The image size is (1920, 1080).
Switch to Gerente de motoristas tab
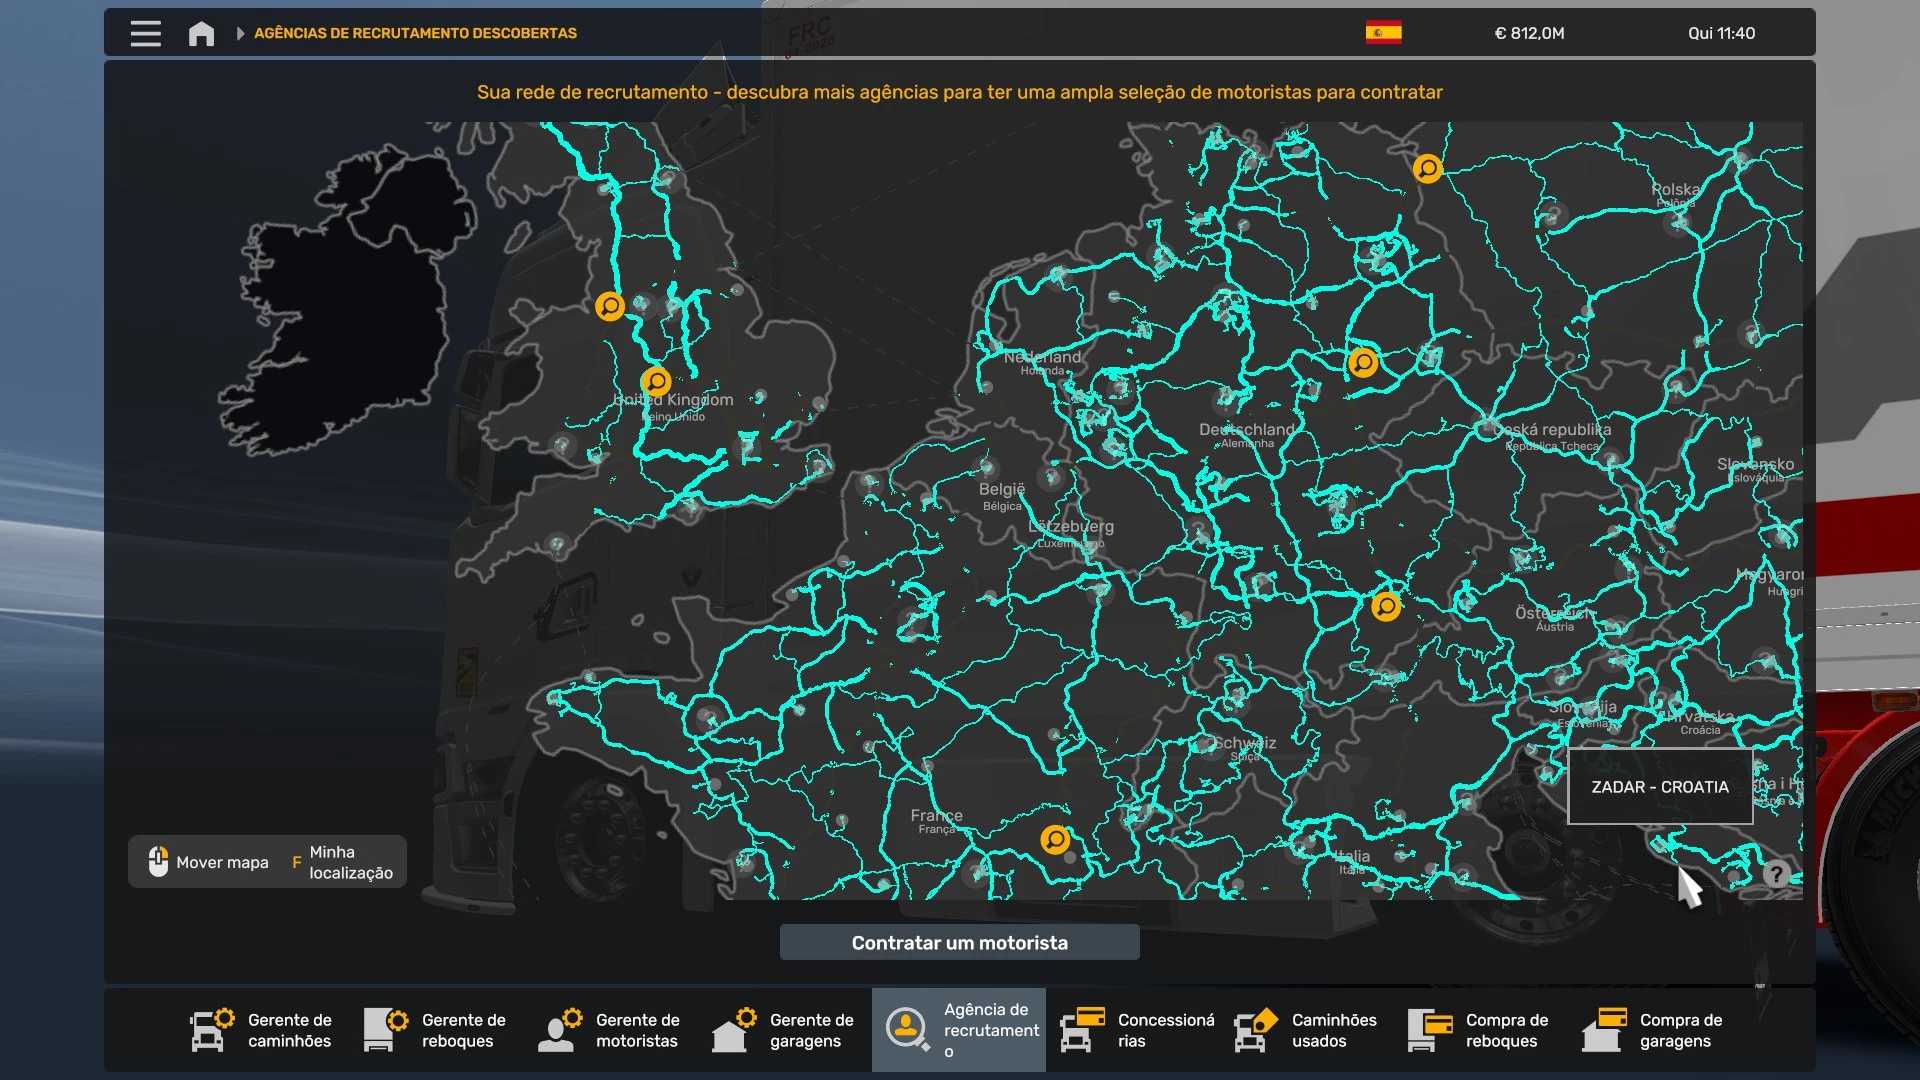(x=610, y=1030)
